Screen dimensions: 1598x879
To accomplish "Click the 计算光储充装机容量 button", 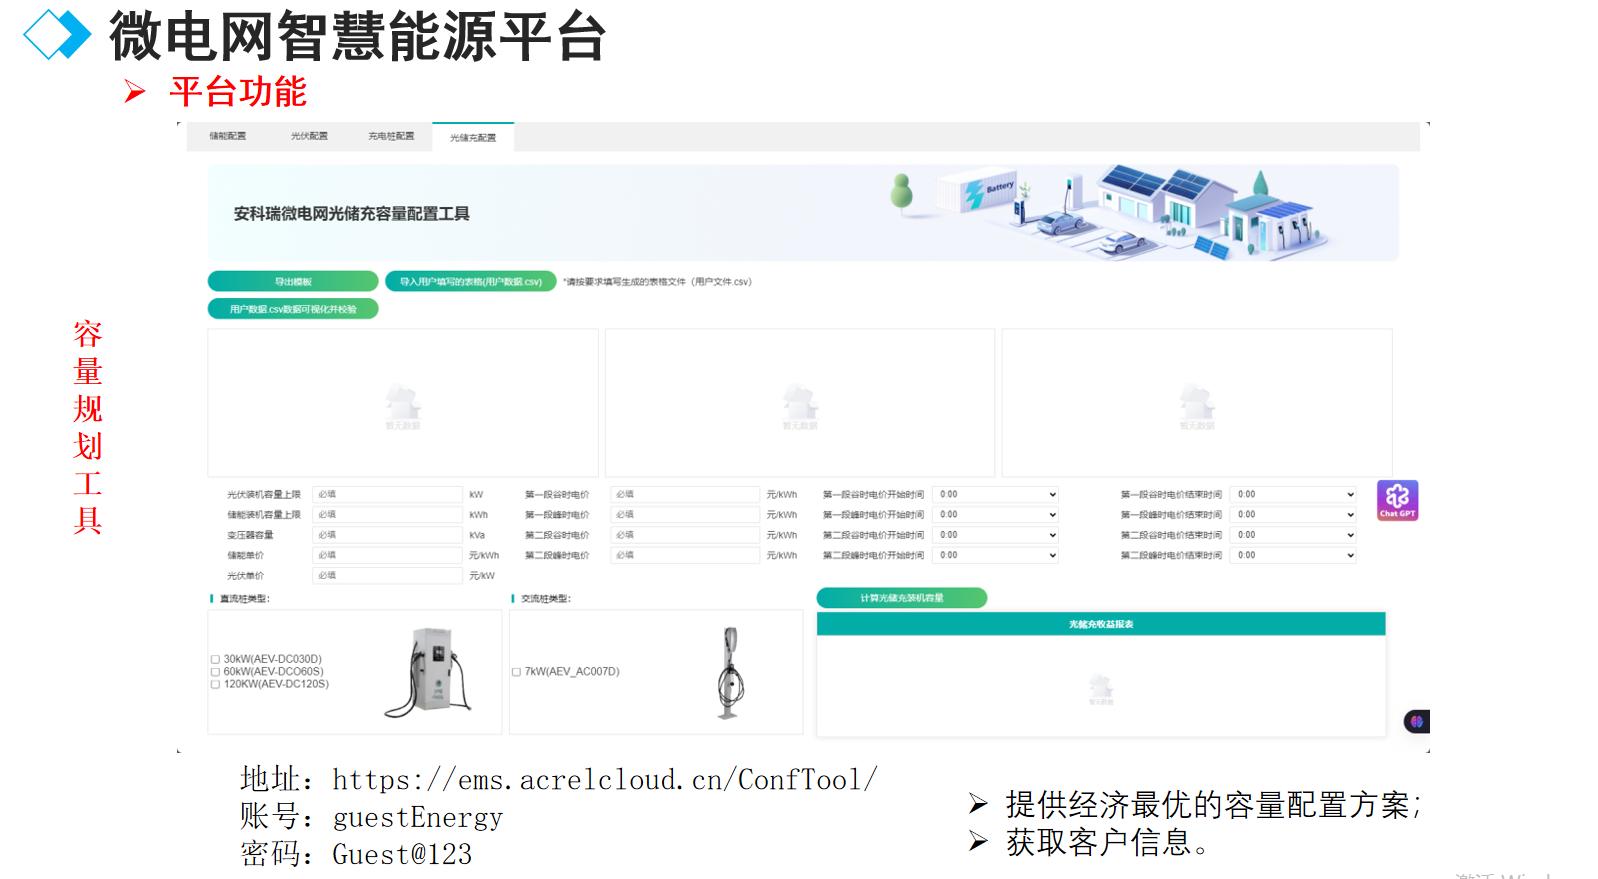I will pos(902,598).
